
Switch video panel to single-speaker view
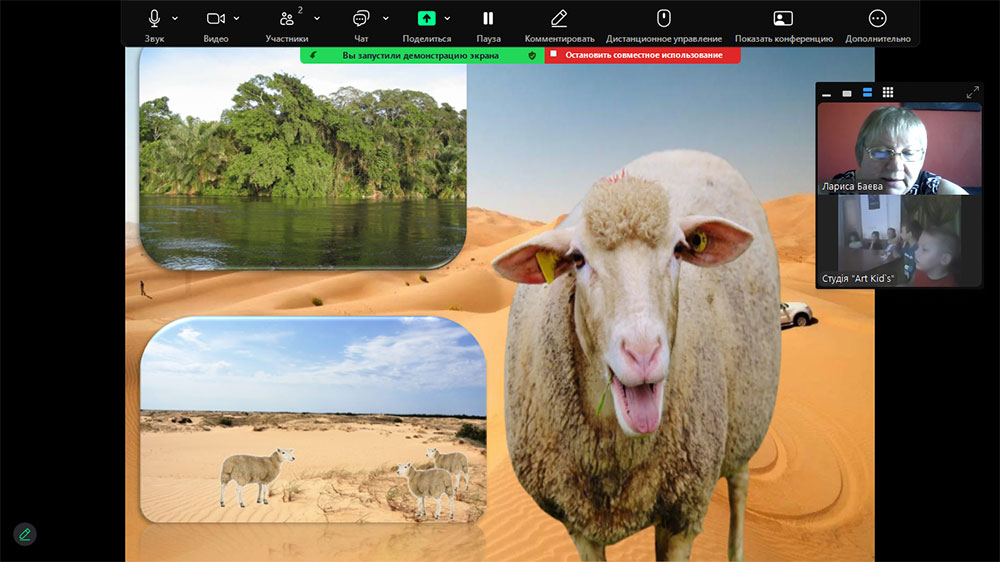pyautogui.click(x=847, y=93)
